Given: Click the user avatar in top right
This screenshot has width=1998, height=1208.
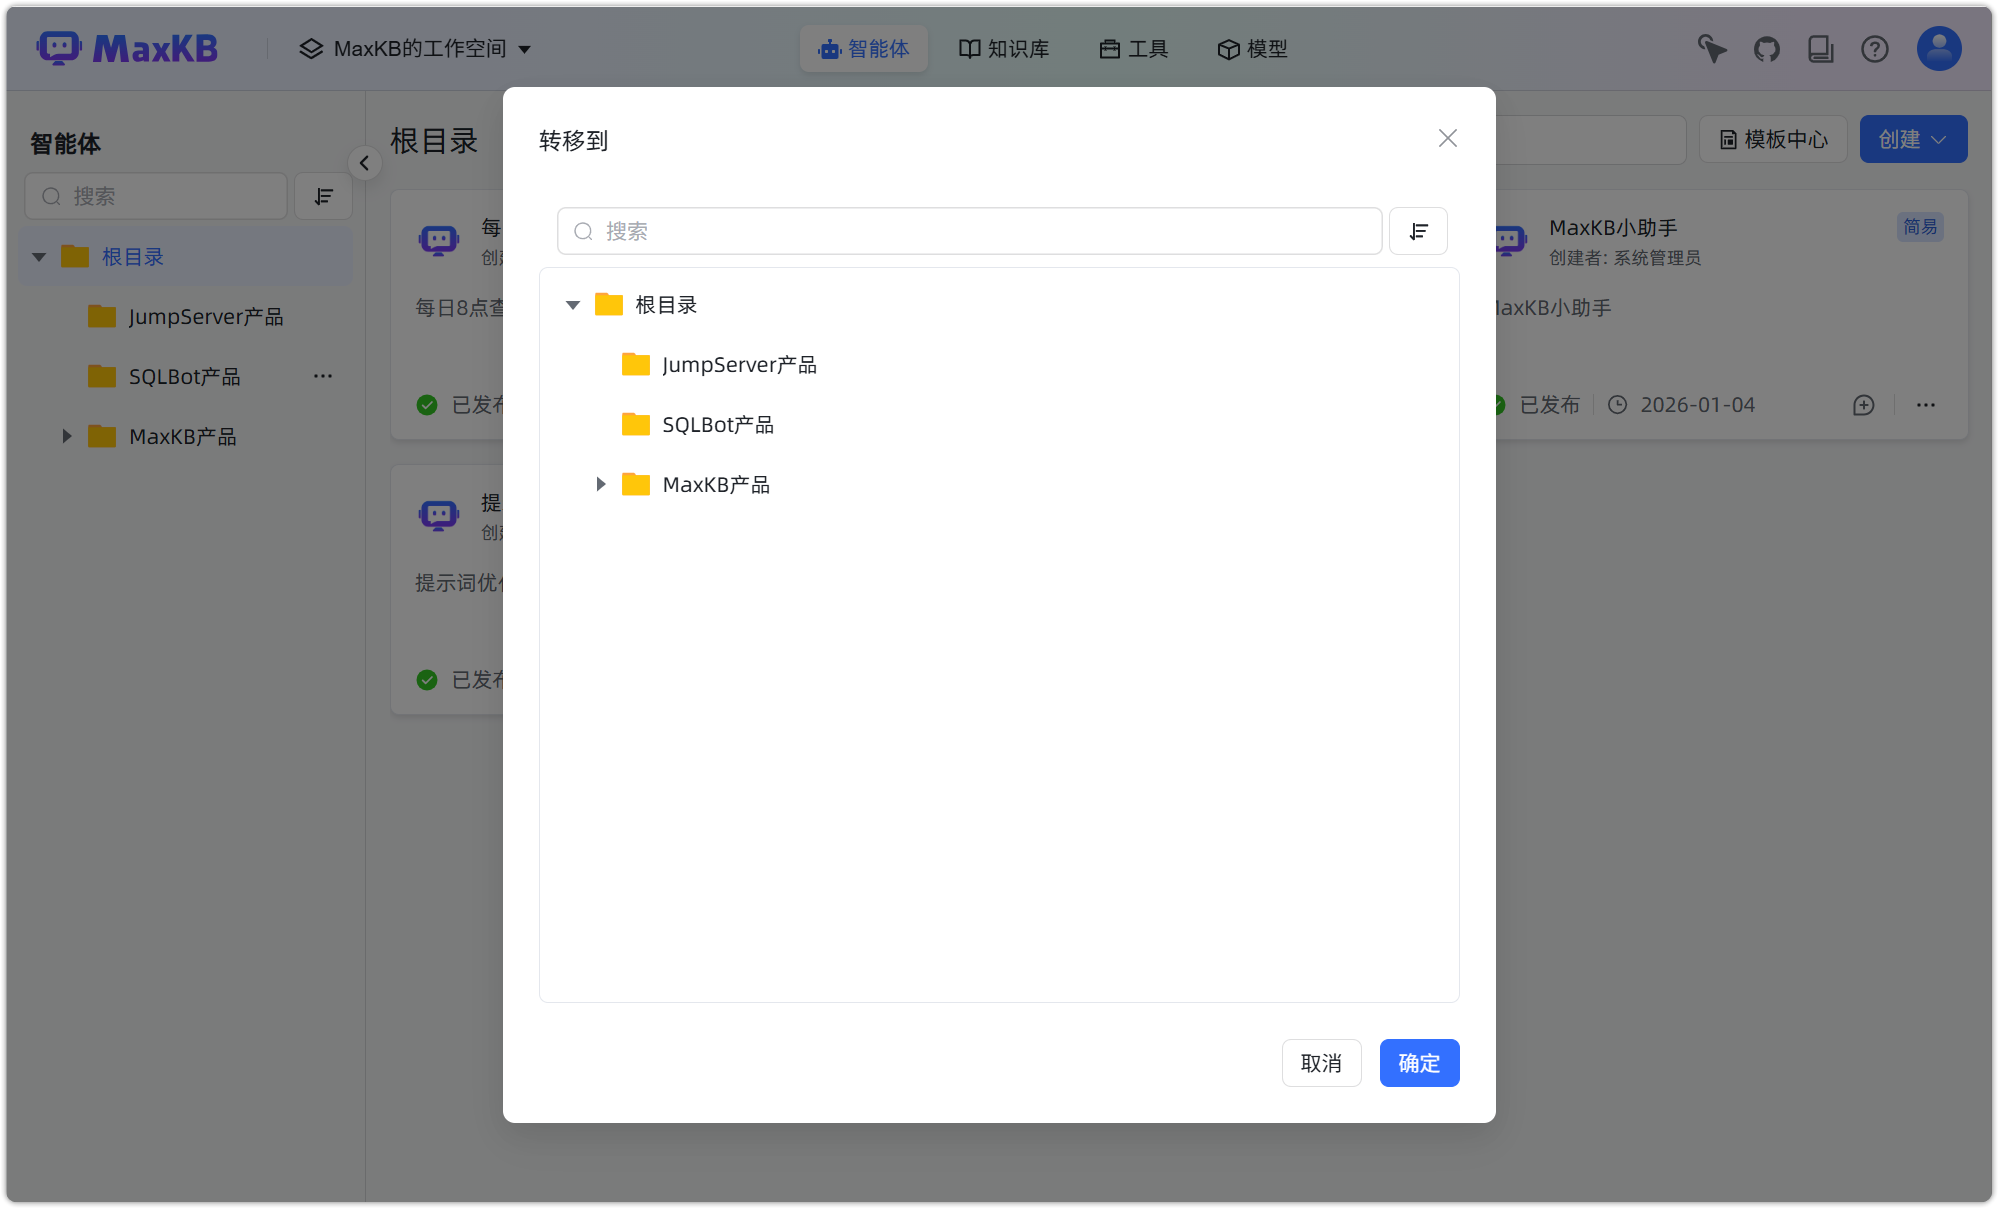Looking at the screenshot, I should [1938, 48].
